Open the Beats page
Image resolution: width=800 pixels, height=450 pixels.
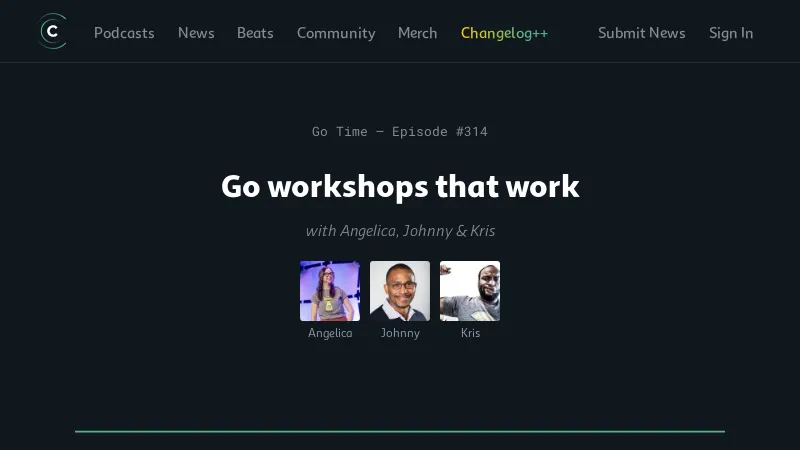[x=255, y=33]
